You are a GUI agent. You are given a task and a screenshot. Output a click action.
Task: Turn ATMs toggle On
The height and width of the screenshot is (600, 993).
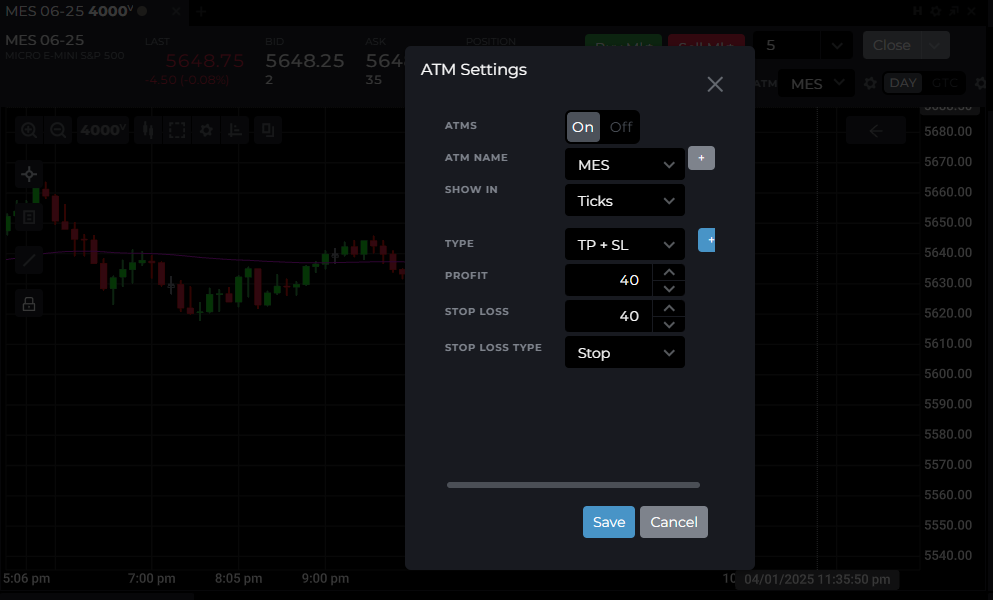(583, 127)
